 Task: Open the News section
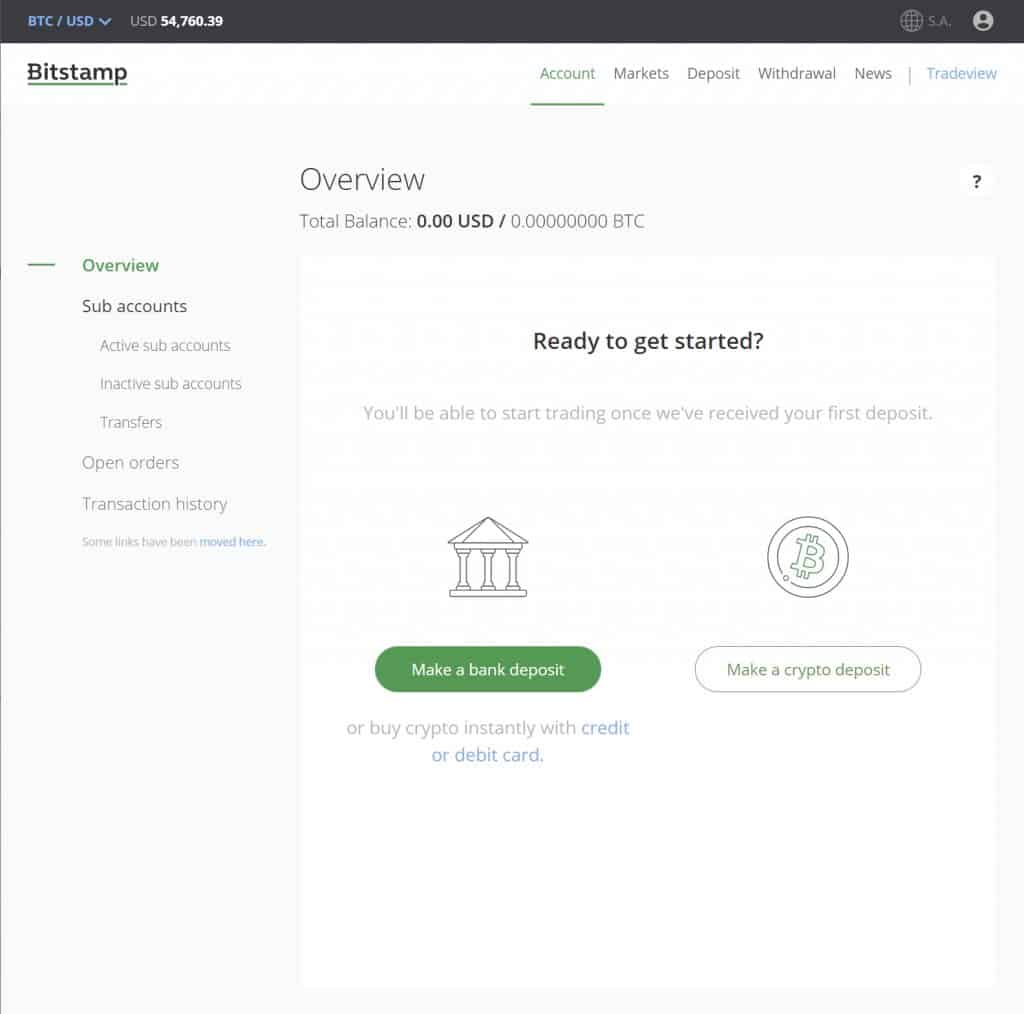(872, 73)
